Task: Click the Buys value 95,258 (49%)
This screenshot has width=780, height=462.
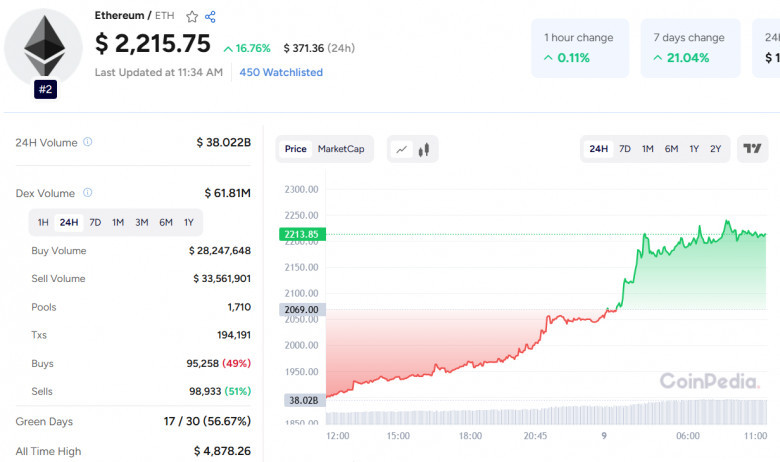Action: click(218, 364)
